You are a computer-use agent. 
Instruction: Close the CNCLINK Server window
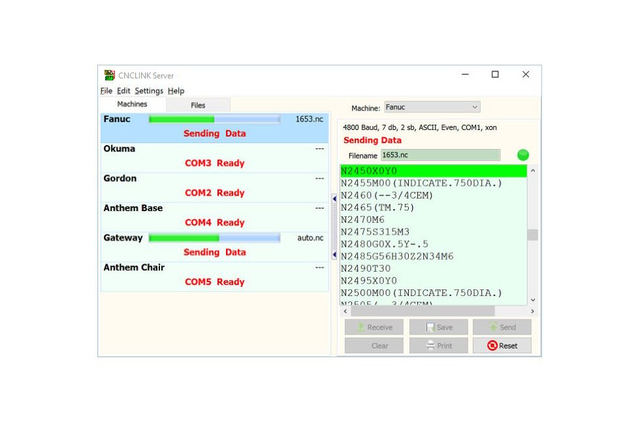(526, 75)
